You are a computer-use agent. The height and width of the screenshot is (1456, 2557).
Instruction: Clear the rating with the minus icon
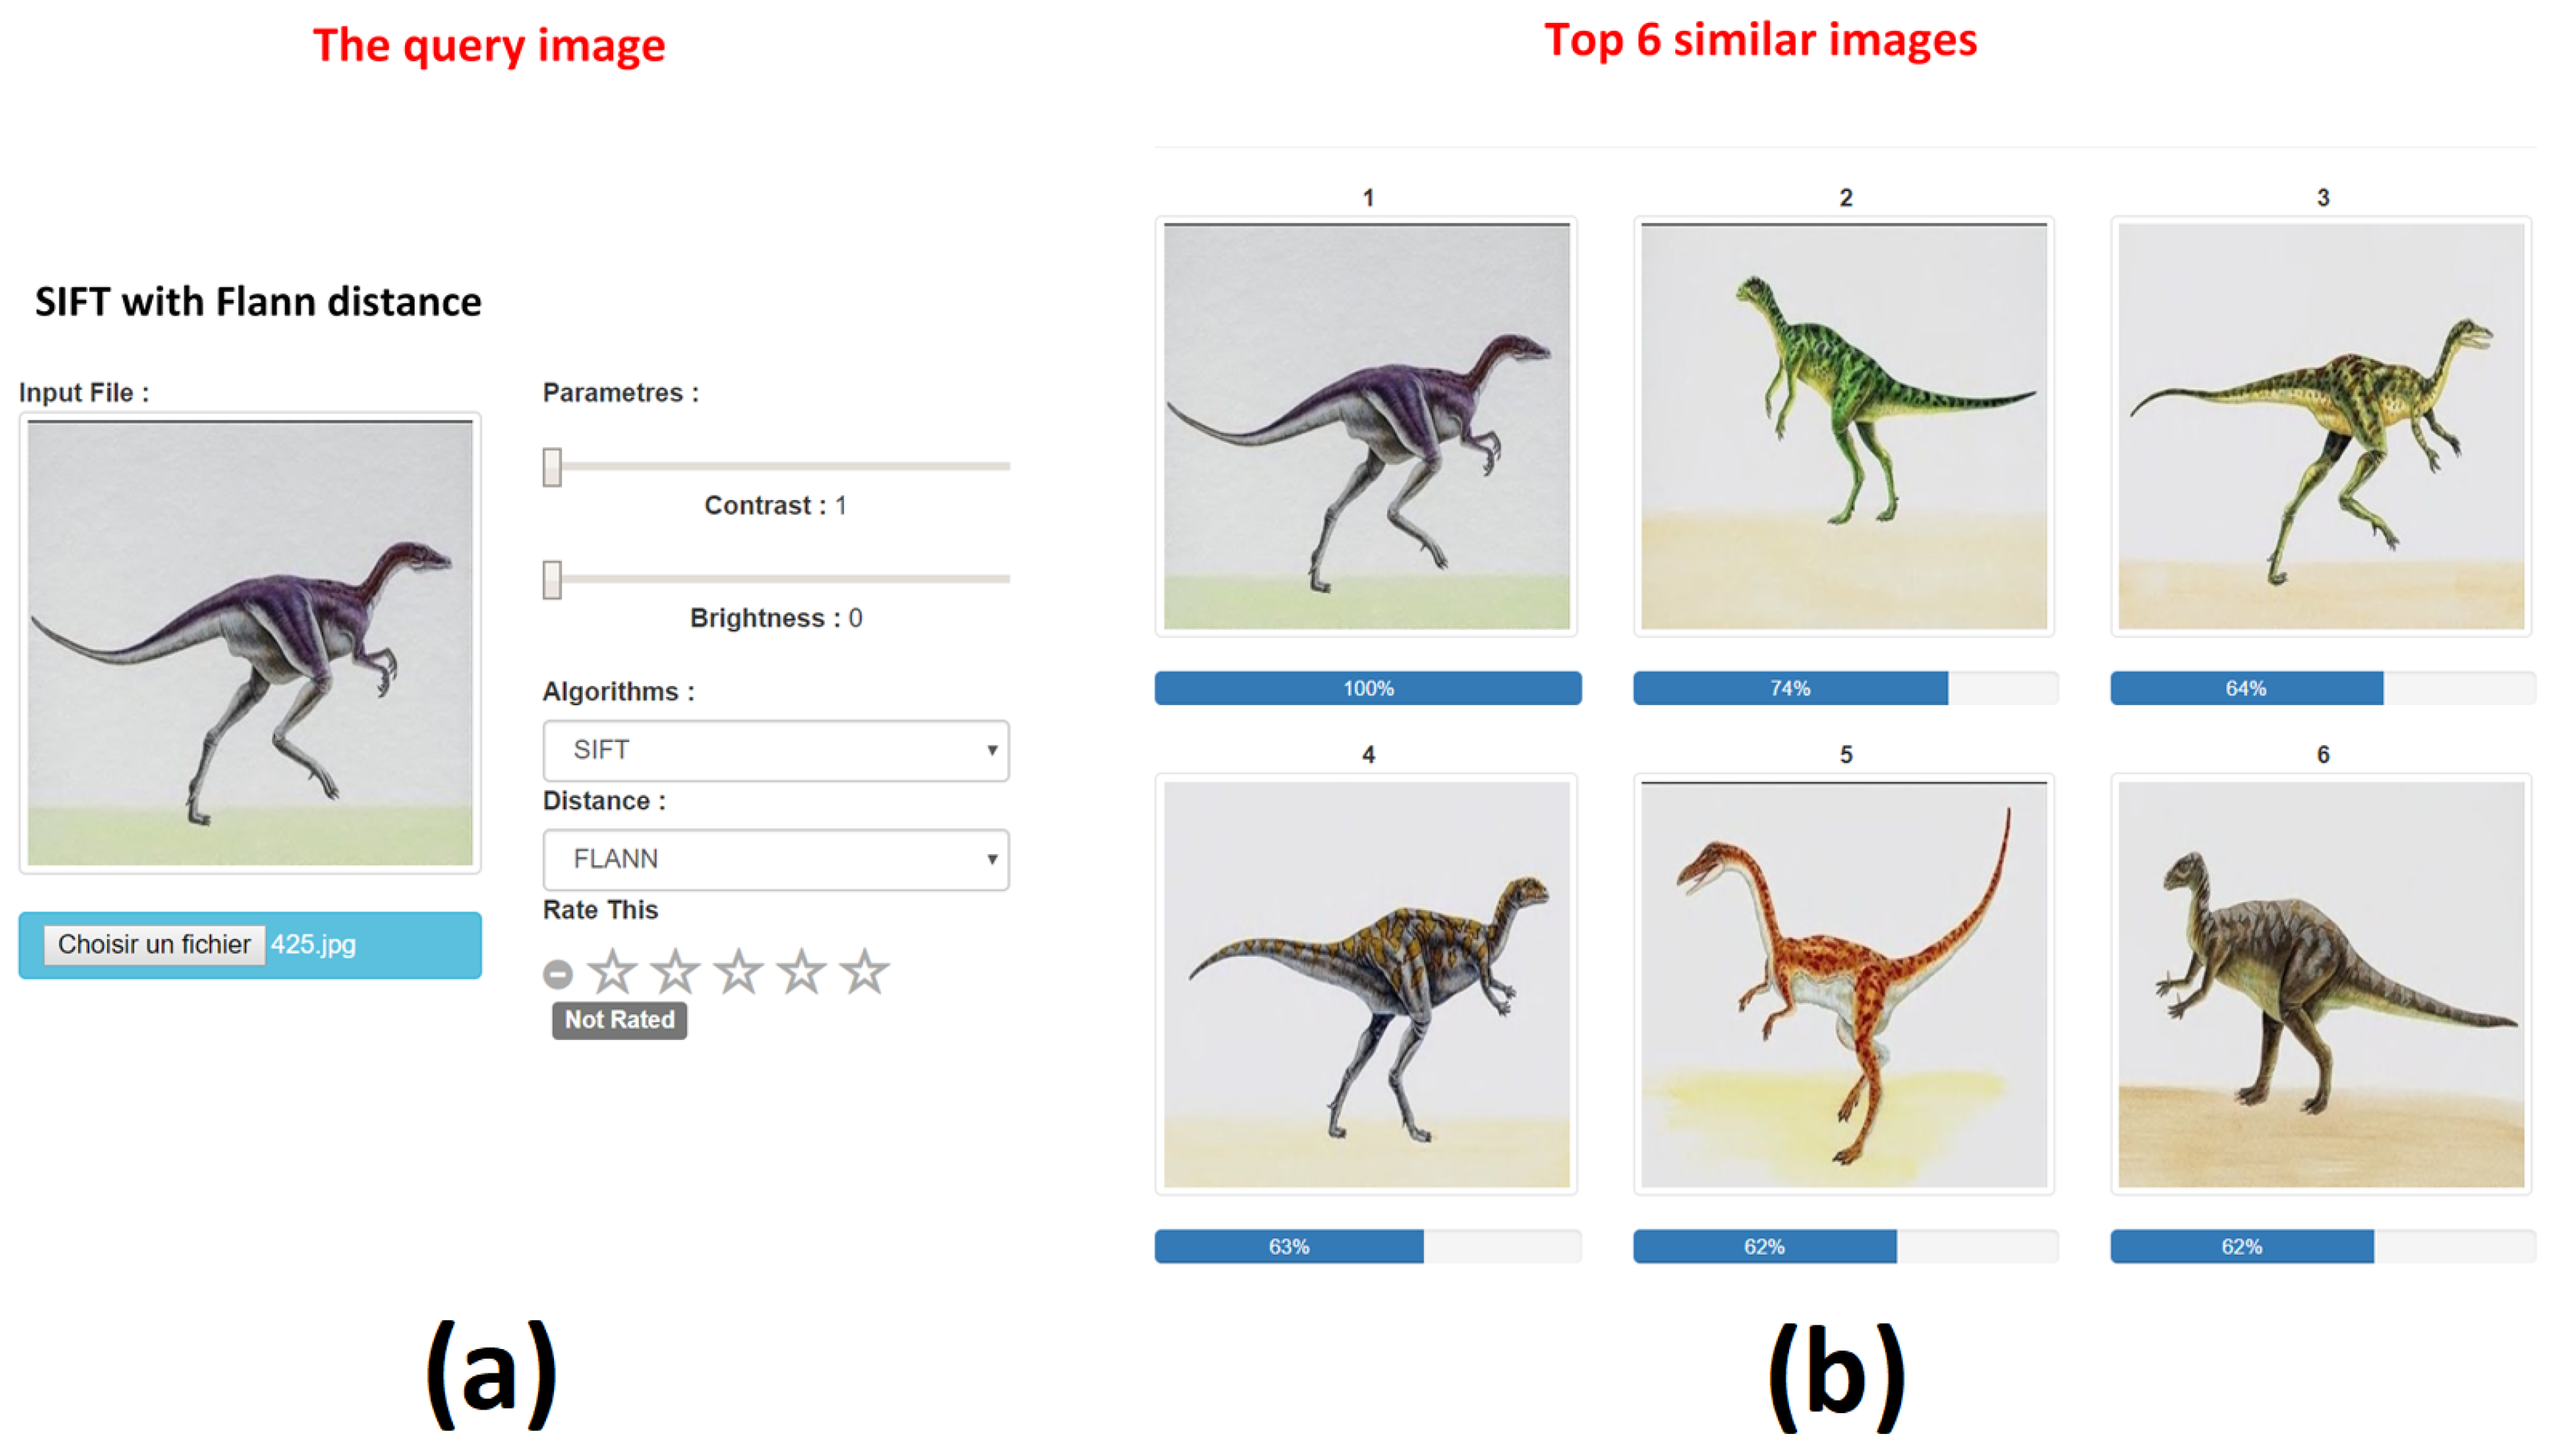tap(558, 974)
